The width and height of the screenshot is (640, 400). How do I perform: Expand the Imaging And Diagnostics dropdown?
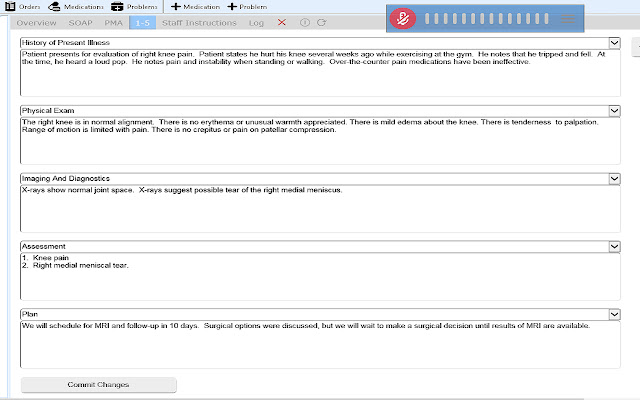[x=614, y=178]
